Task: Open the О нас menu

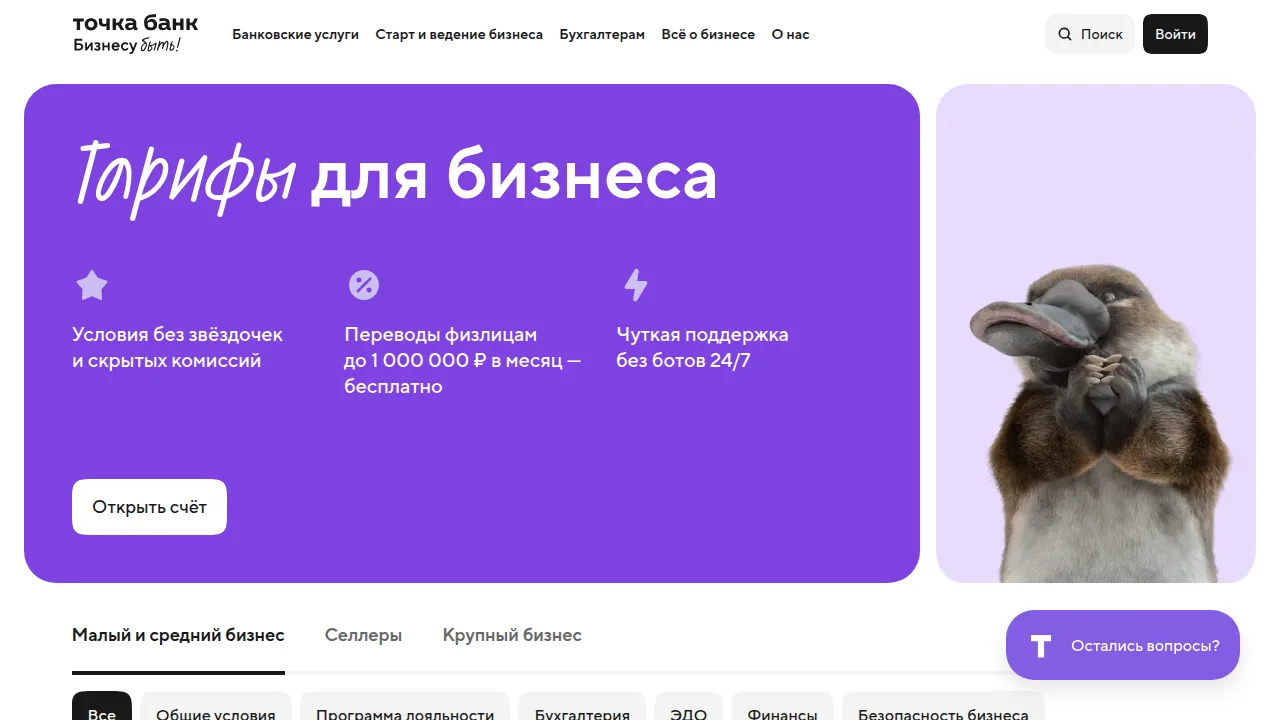Action: point(790,34)
